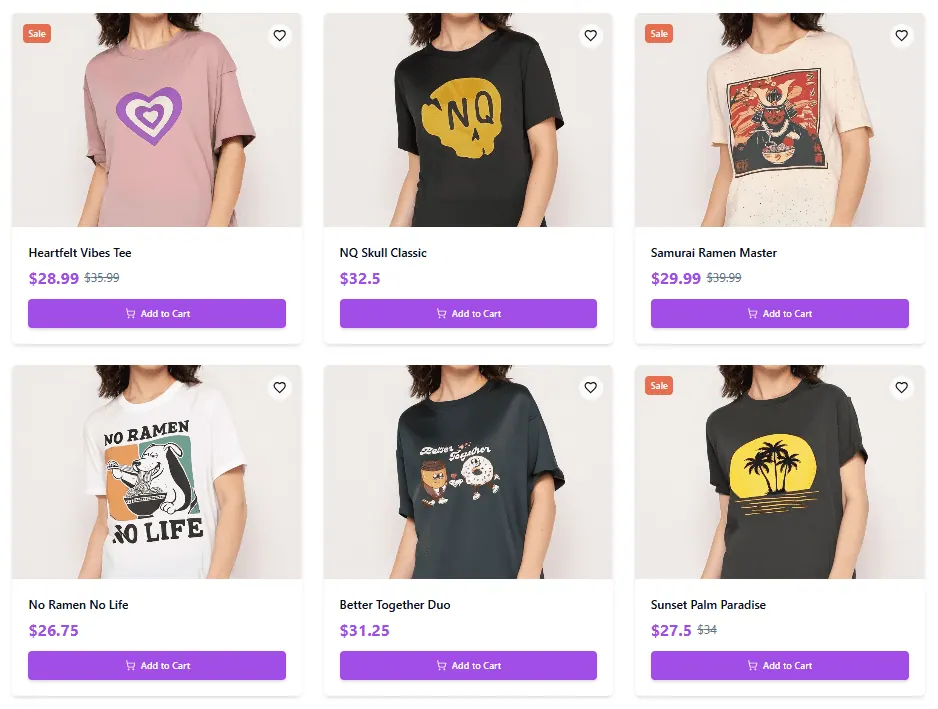This screenshot has width=938, height=709.
Task: Add Better Together Duo to cart
Action: click(468, 666)
